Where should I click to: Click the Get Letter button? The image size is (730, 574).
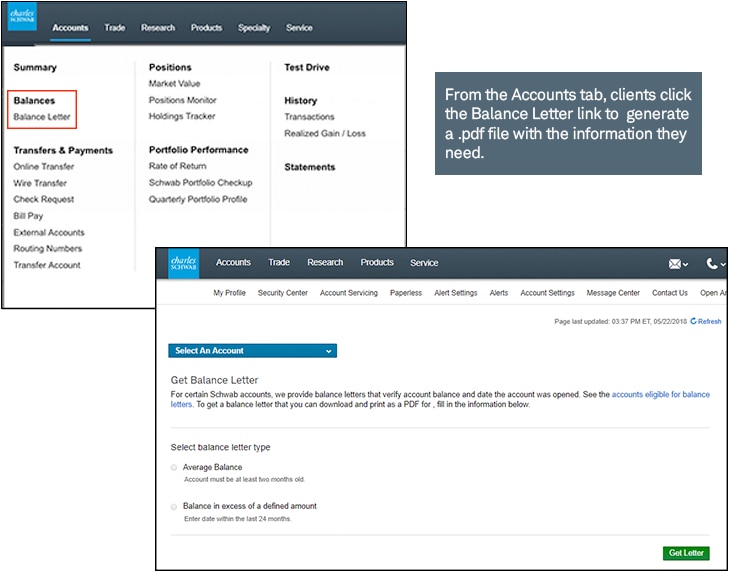[x=686, y=553]
